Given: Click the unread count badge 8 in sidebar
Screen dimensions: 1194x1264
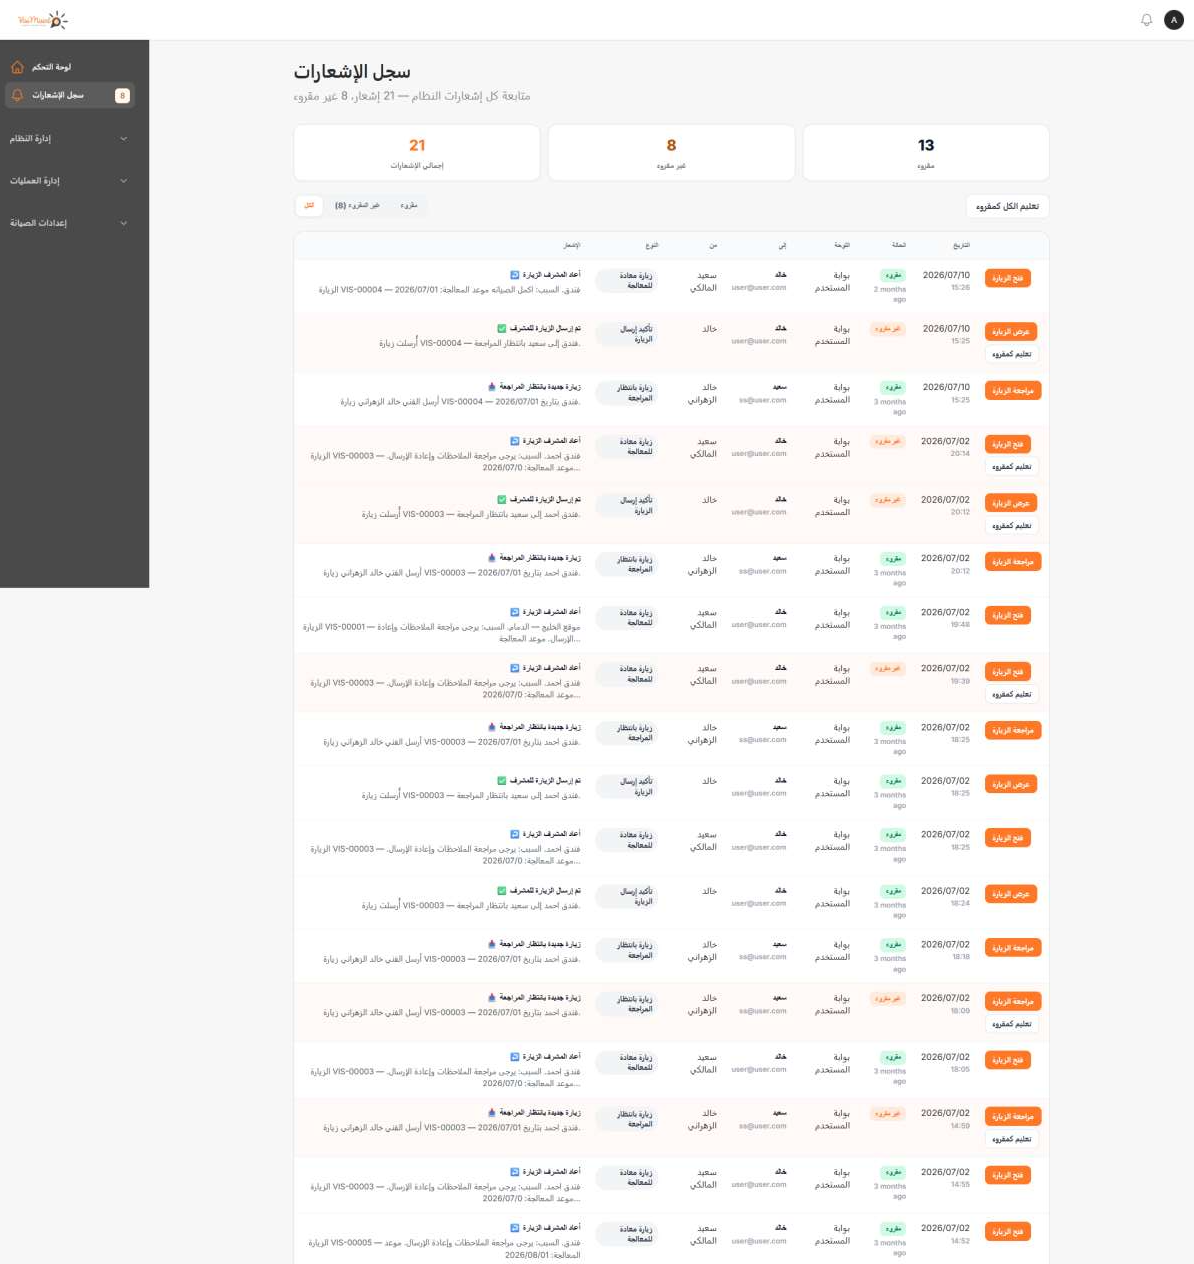Looking at the screenshot, I should pyautogui.click(x=122, y=96).
